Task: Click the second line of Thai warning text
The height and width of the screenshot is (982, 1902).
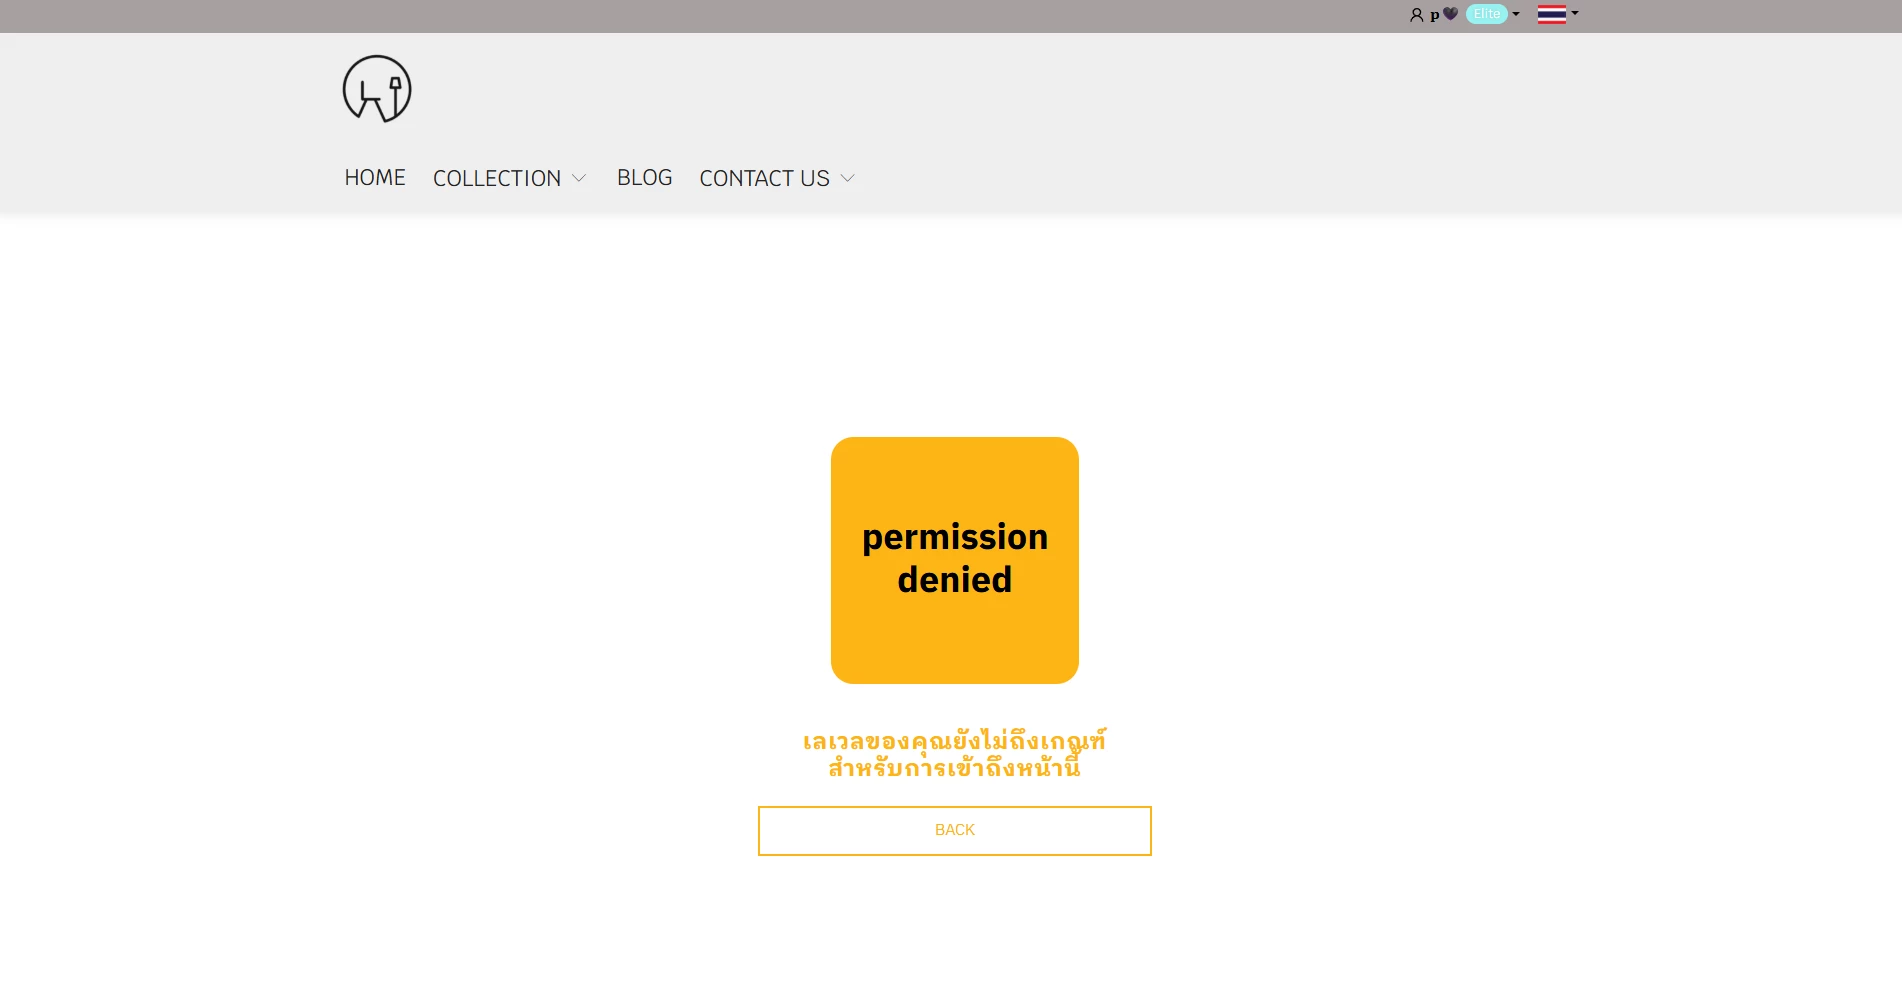Action: [x=954, y=768]
